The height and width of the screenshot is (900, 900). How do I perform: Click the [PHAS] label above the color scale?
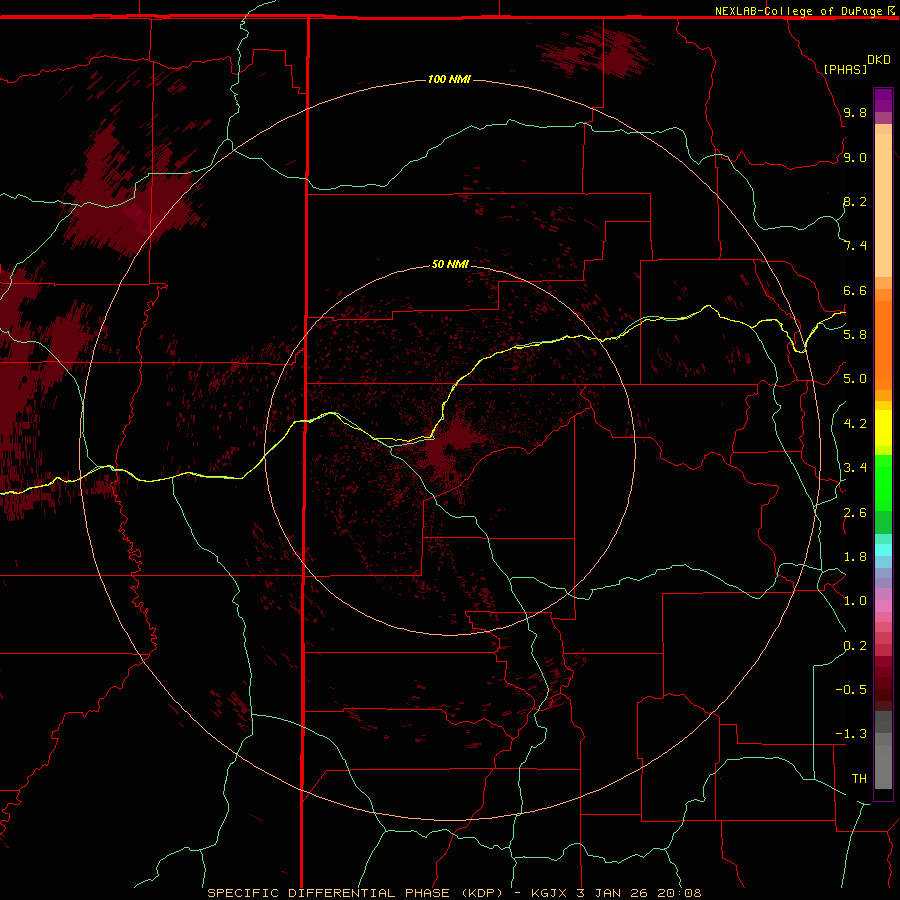(x=845, y=69)
